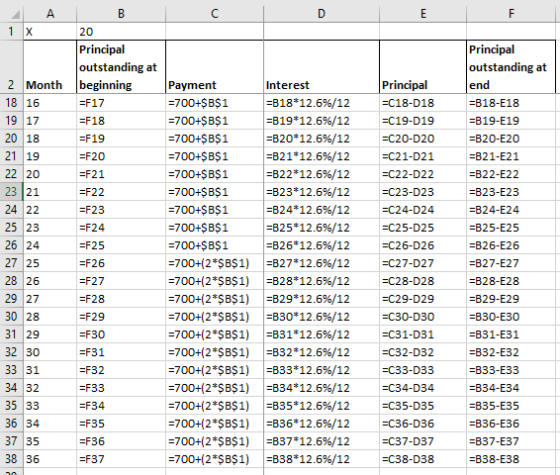Screen dimensions: 560x475
Task: Click cell with formula =B36*12.6%/12
Action: [x=321, y=424]
